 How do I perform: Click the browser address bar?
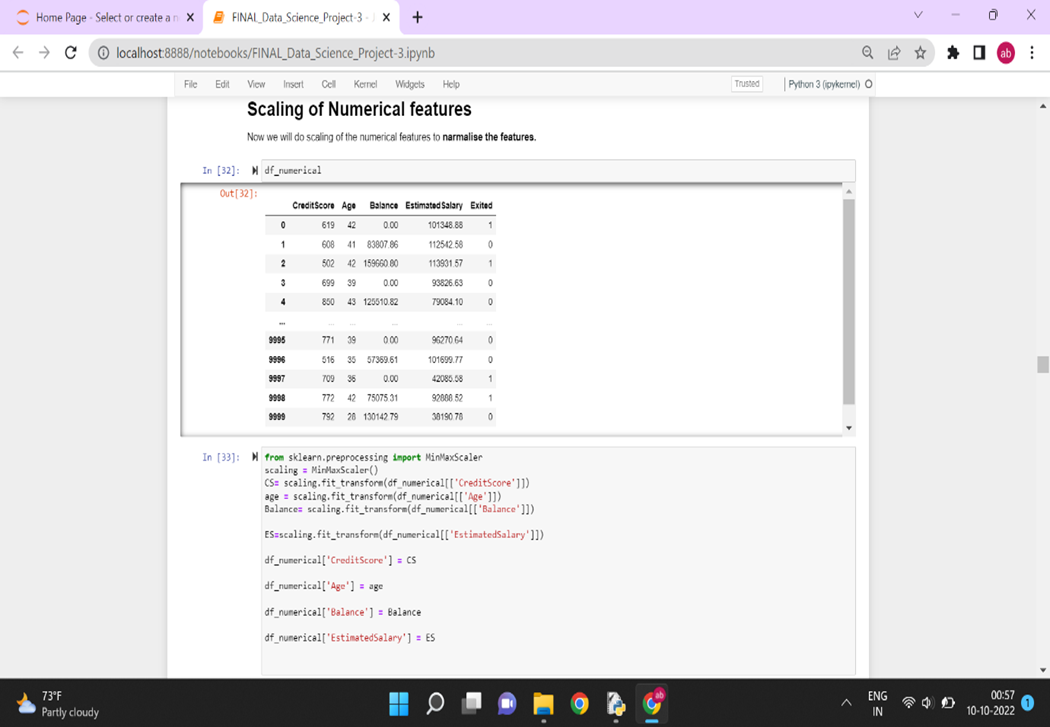[x=400, y=51]
